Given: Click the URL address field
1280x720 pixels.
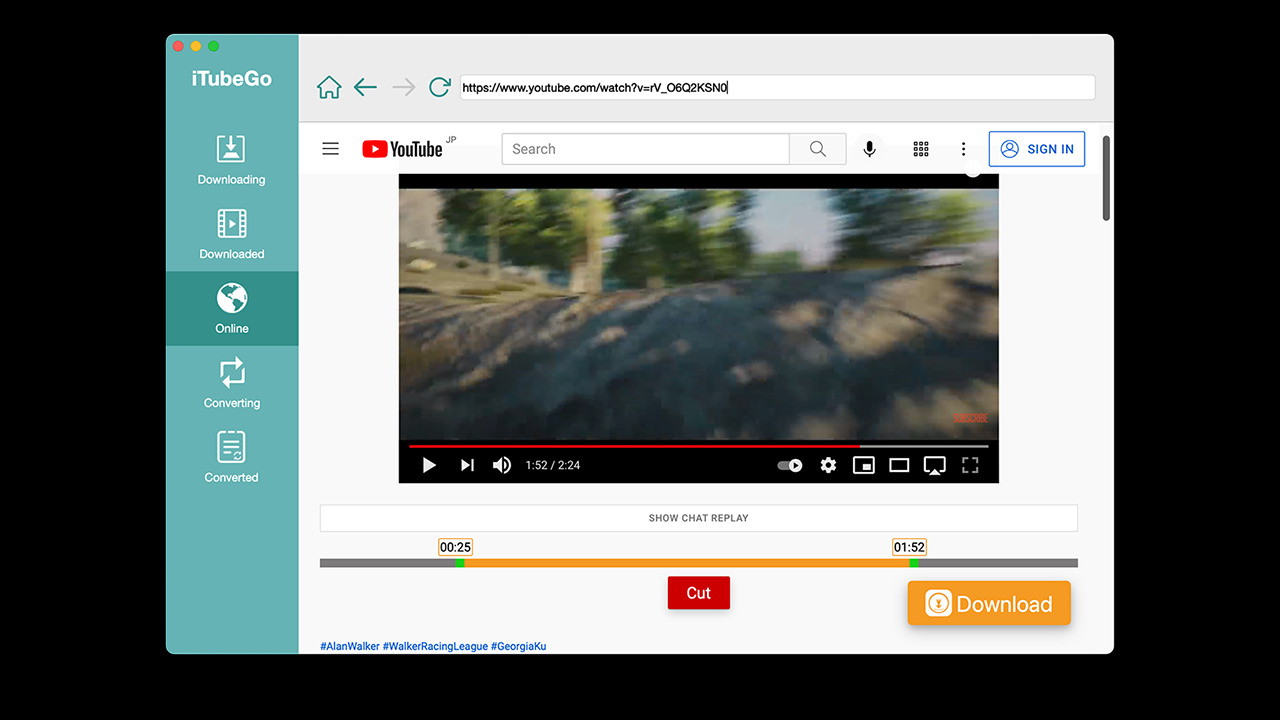Looking at the screenshot, I should tap(777, 88).
